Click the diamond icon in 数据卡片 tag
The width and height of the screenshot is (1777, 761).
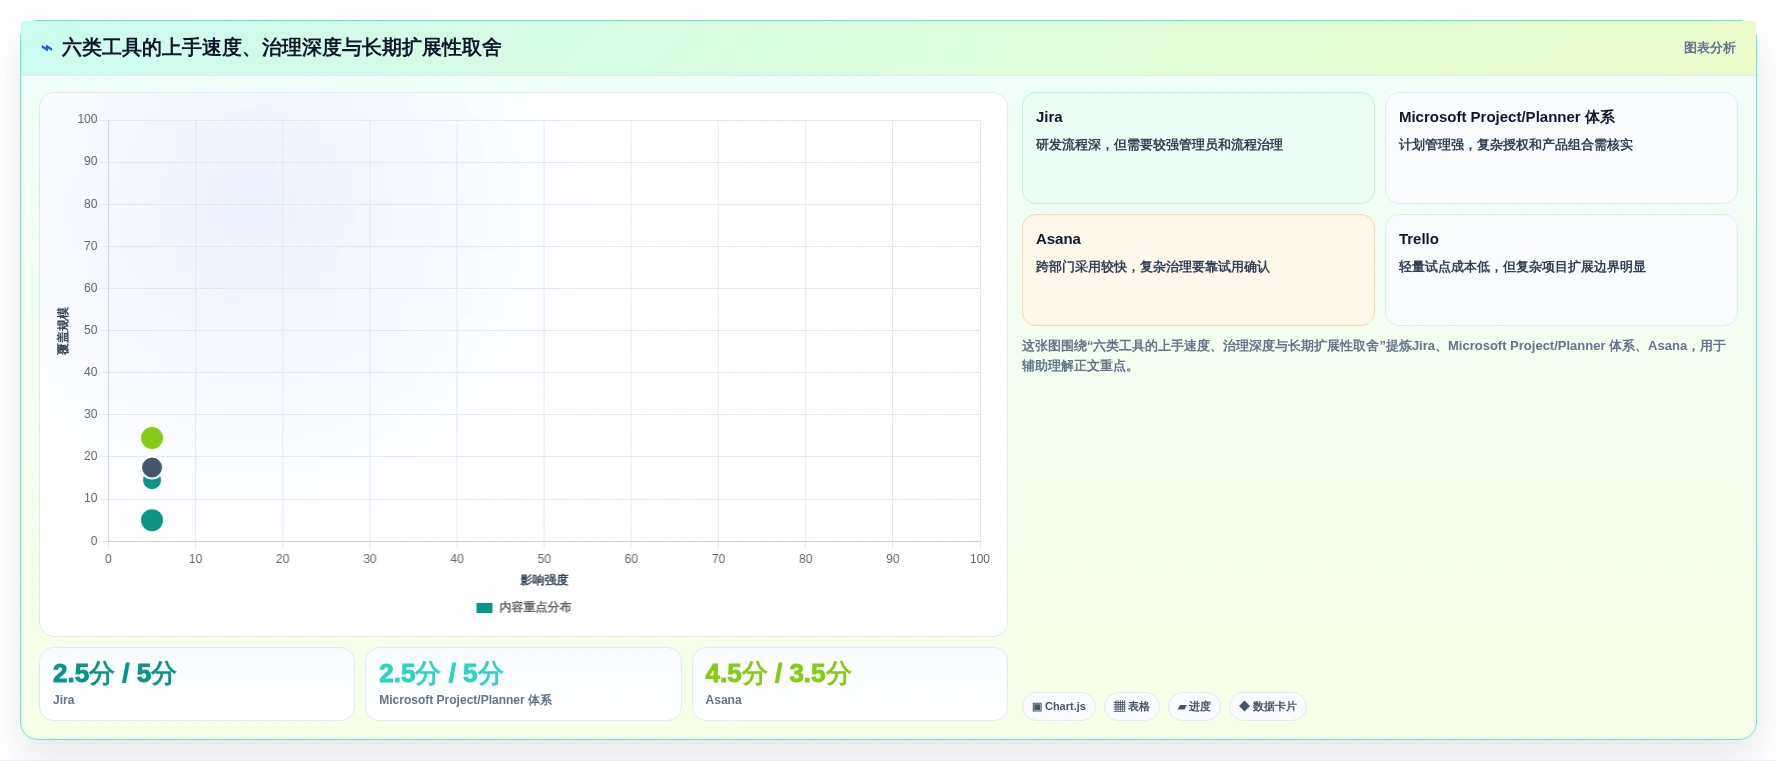(1244, 706)
